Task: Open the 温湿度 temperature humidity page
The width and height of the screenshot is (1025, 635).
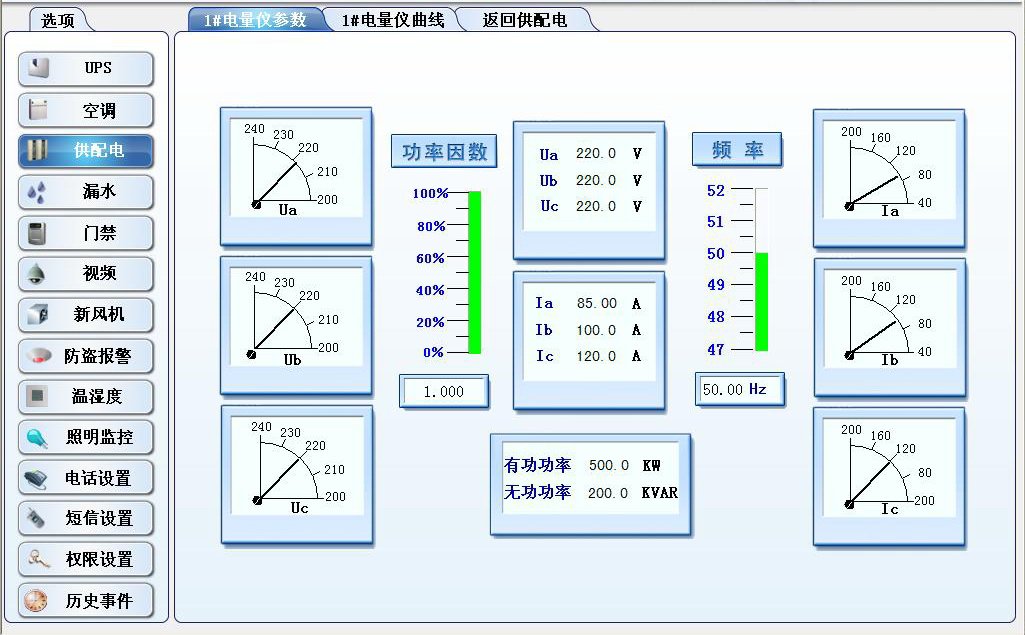Action: click(x=86, y=396)
